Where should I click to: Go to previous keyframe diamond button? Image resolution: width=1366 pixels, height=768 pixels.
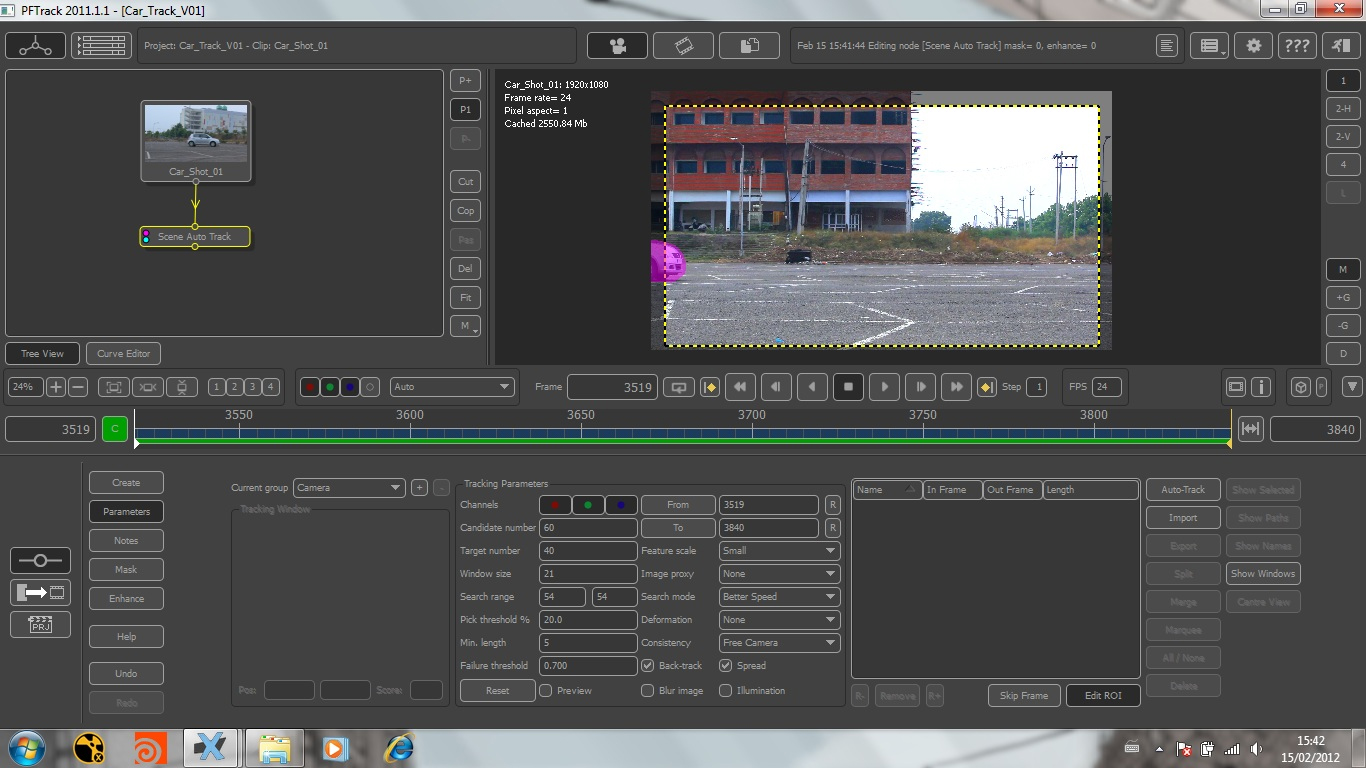(710, 387)
